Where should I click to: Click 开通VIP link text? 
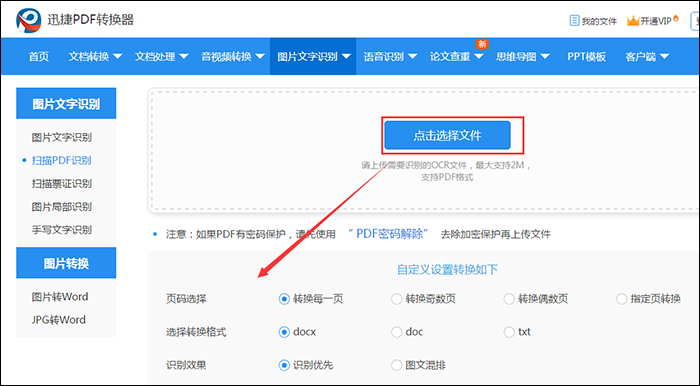[656, 21]
